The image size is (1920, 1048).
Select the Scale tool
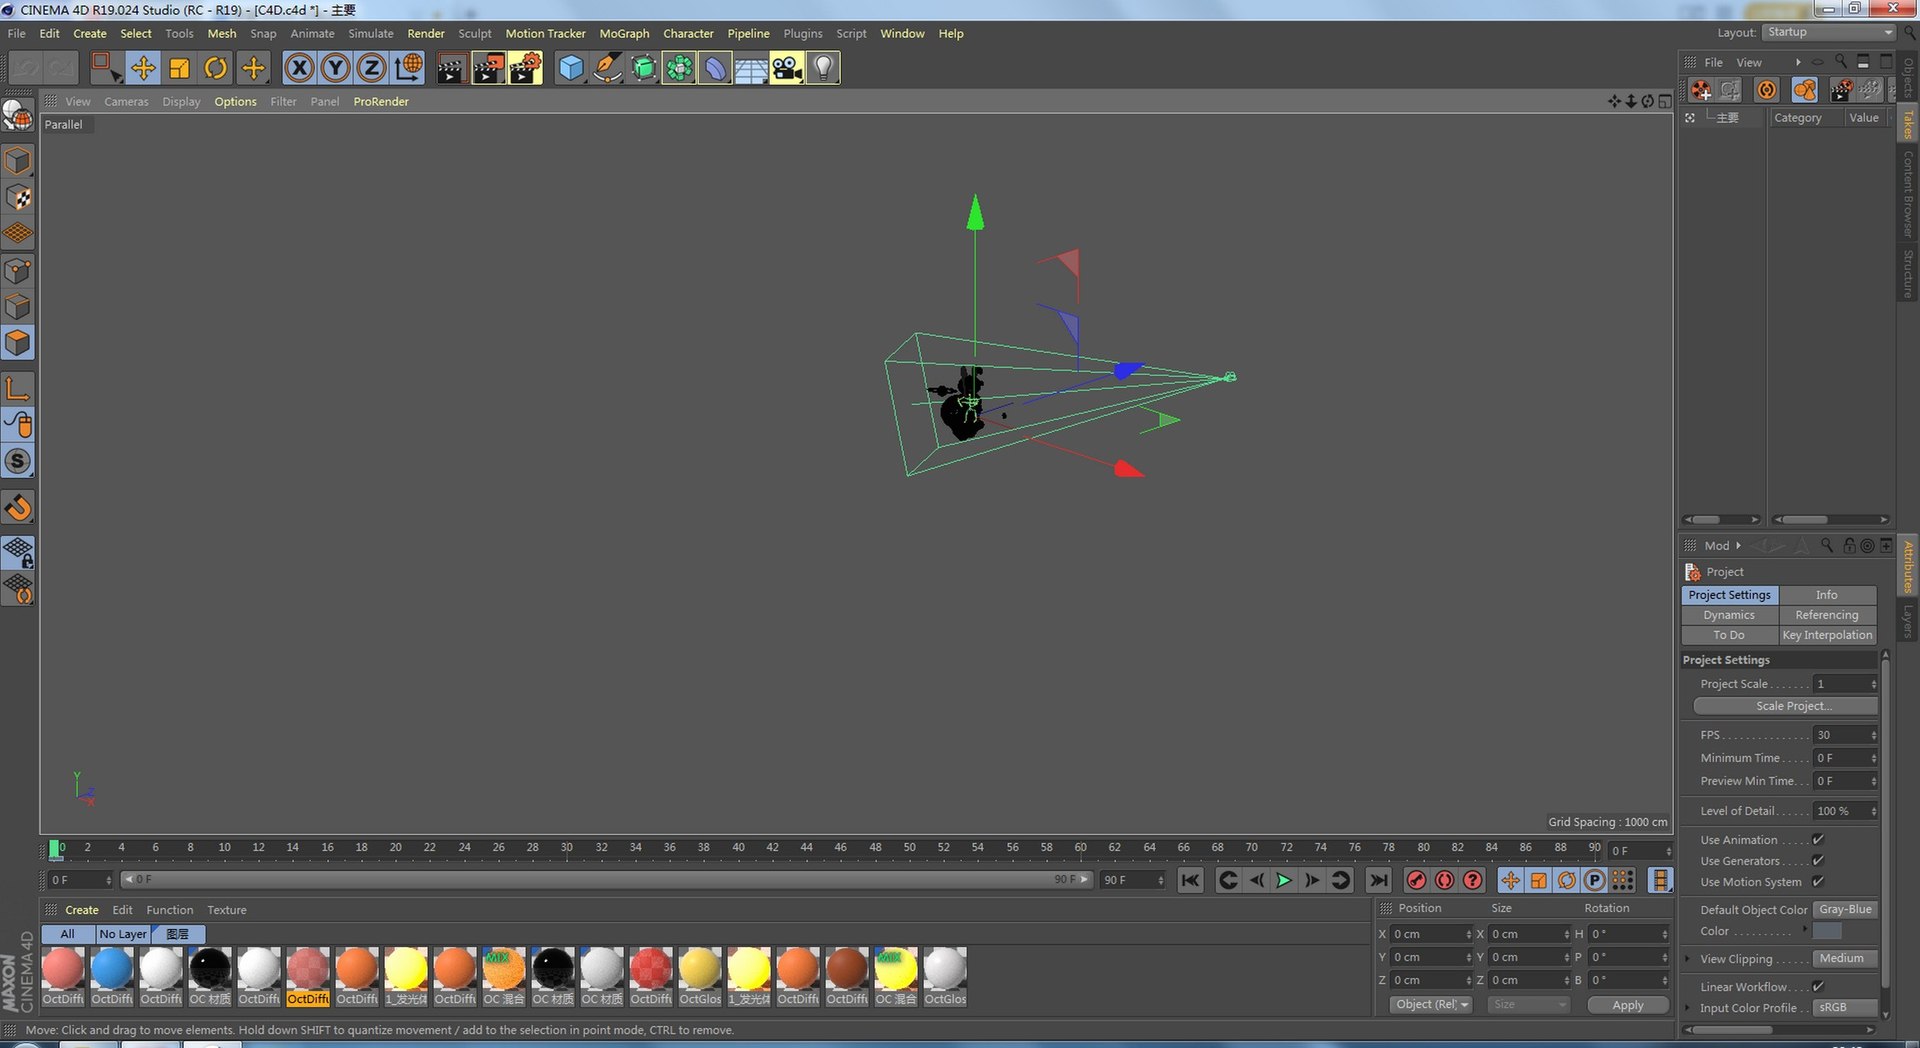[180, 68]
